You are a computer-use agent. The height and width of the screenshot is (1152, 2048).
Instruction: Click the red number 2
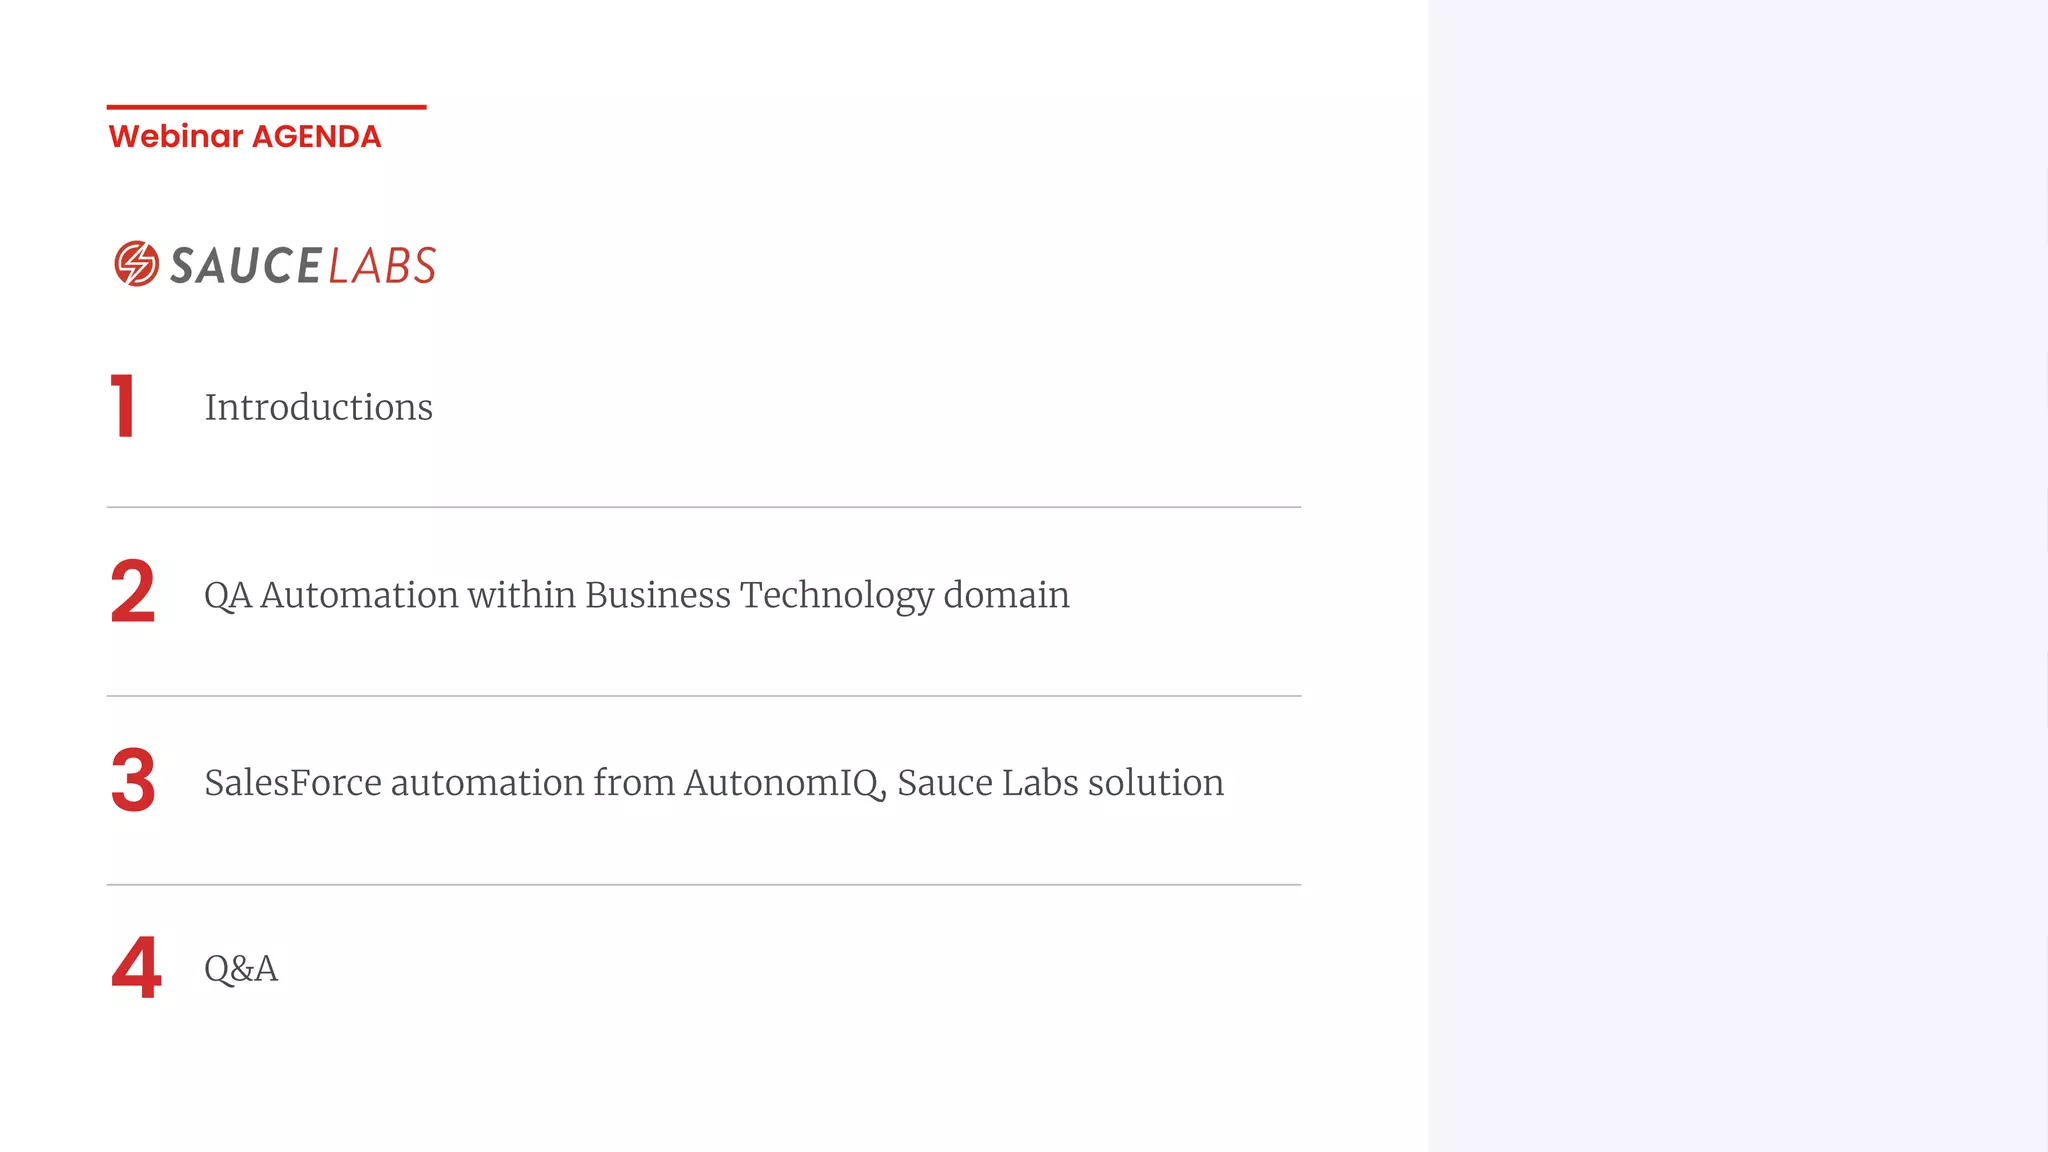point(133,592)
